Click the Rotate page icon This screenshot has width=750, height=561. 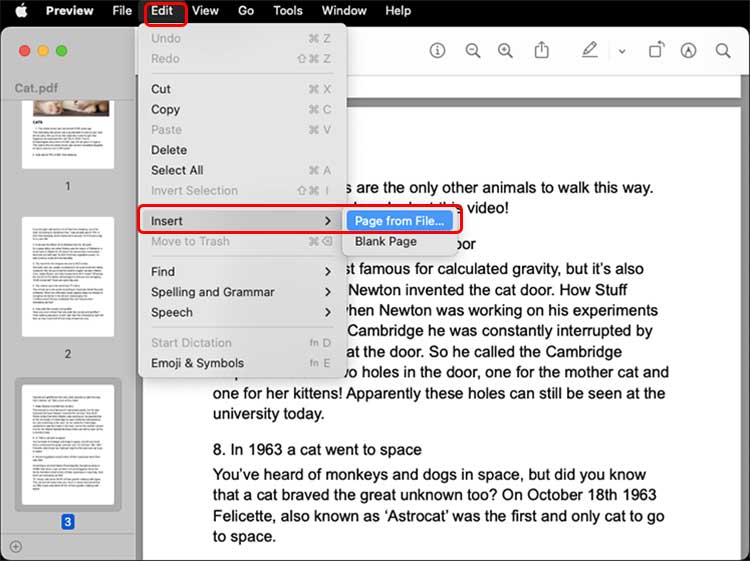pos(656,50)
